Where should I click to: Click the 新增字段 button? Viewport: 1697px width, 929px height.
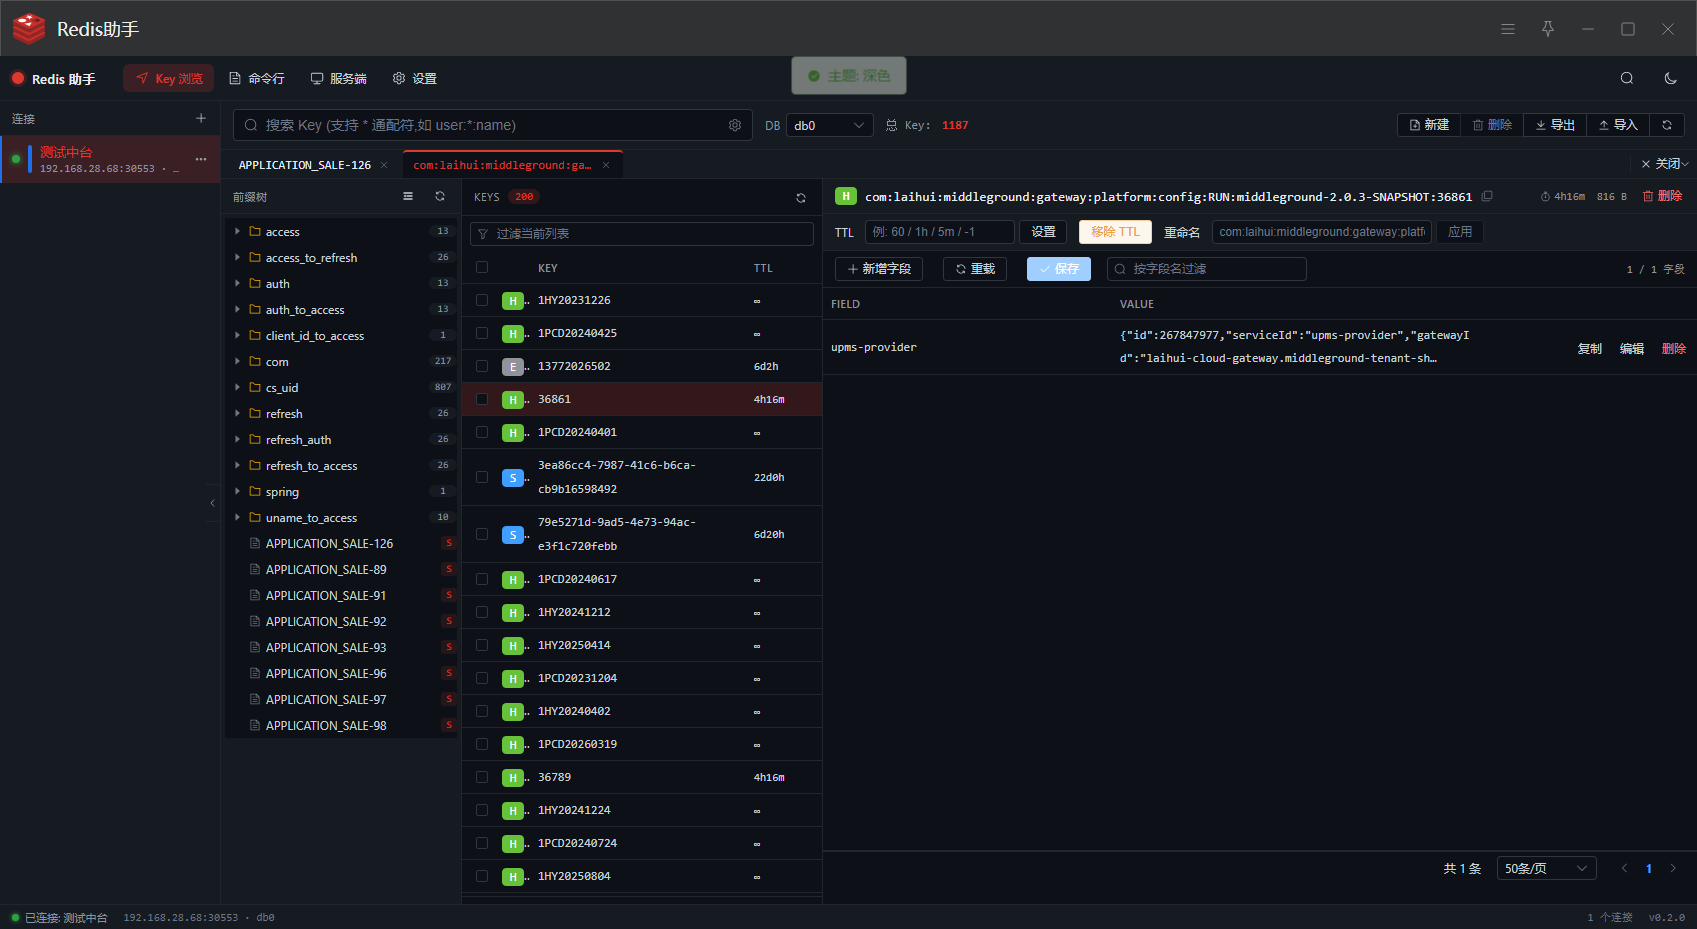pos(879,269)
